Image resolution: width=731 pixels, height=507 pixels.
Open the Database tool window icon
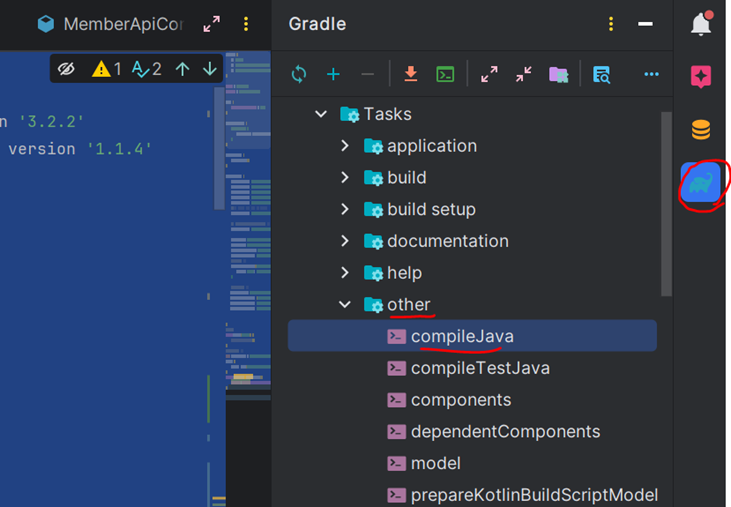click(701, 130)
